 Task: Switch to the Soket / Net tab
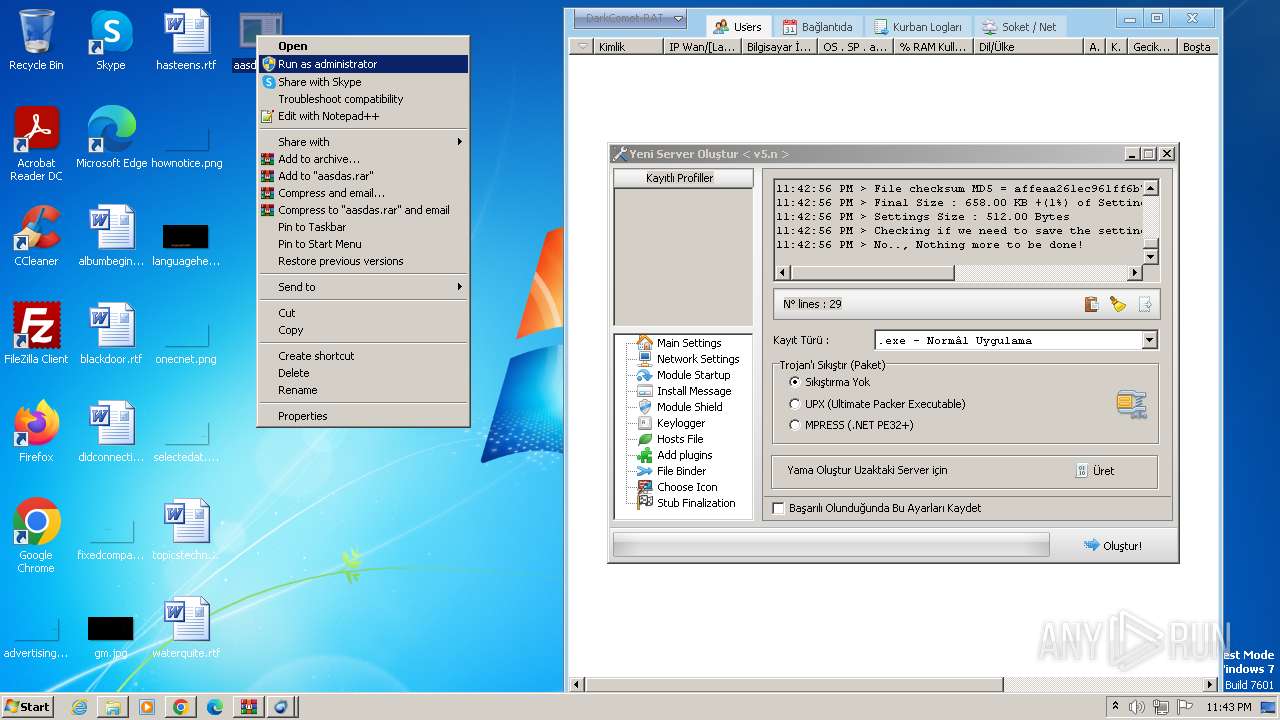pyautogui.click(x=1018, y=27)
